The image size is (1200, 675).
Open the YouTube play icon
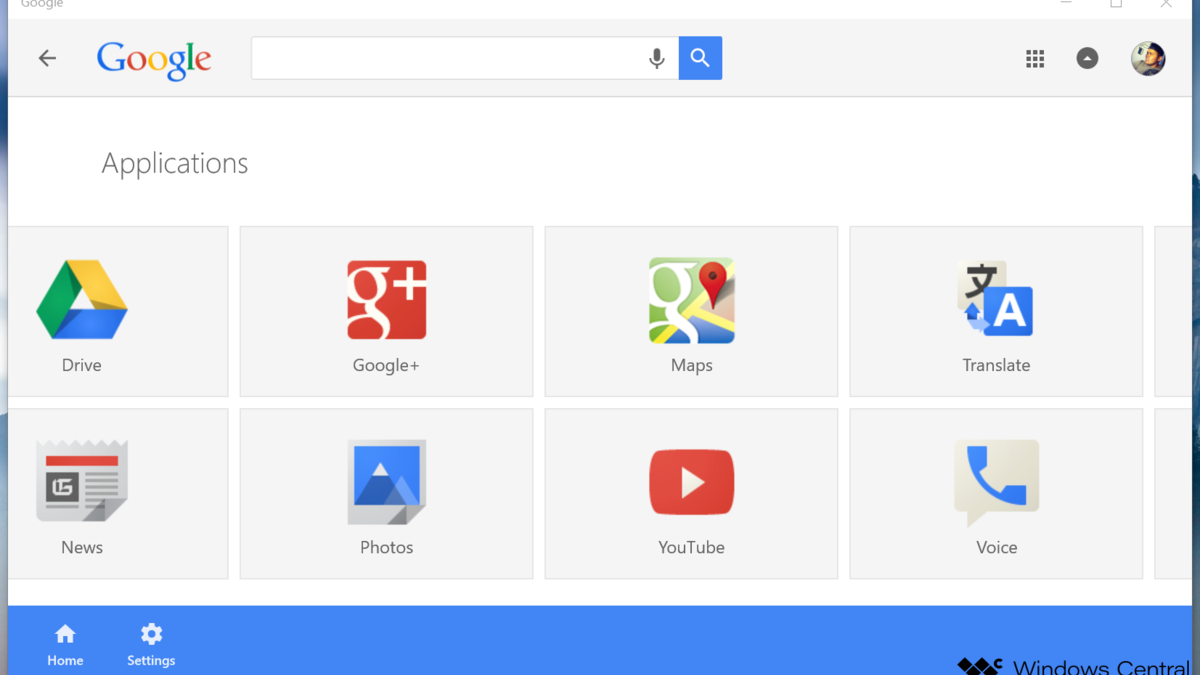[x=691, y=482]
